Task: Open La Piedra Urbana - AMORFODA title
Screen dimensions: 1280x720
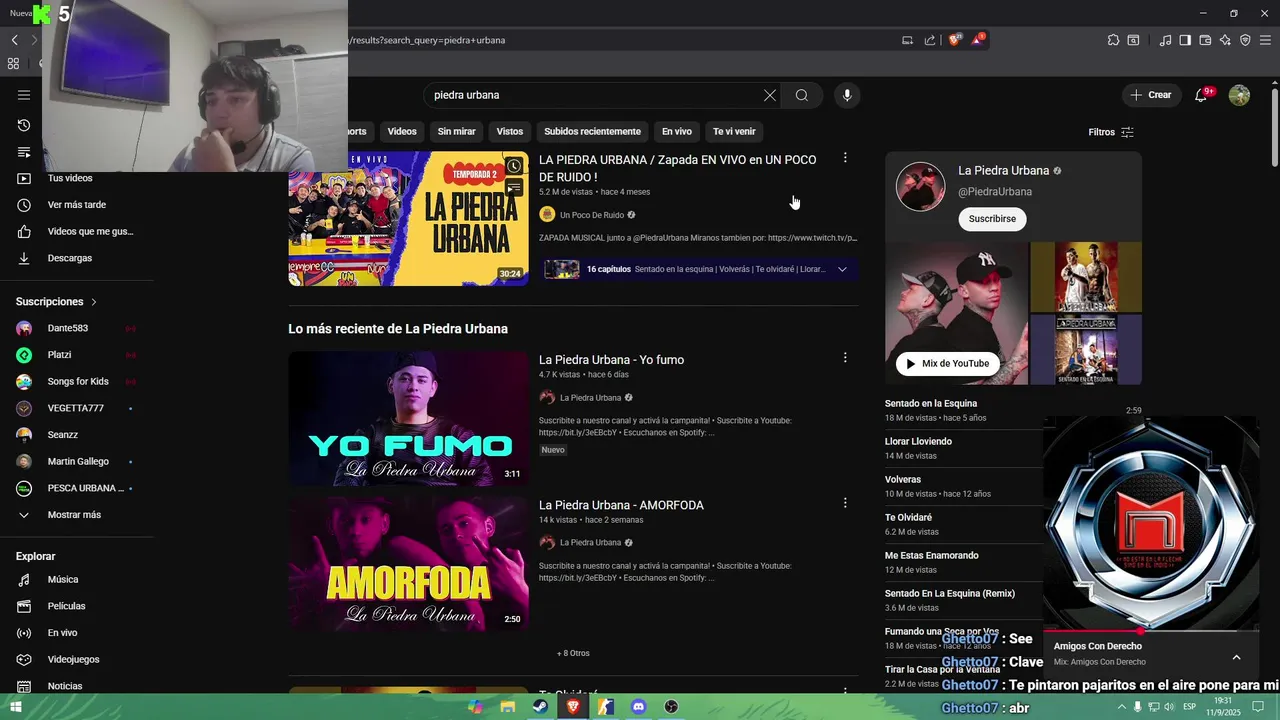Action: click(621, 505)
